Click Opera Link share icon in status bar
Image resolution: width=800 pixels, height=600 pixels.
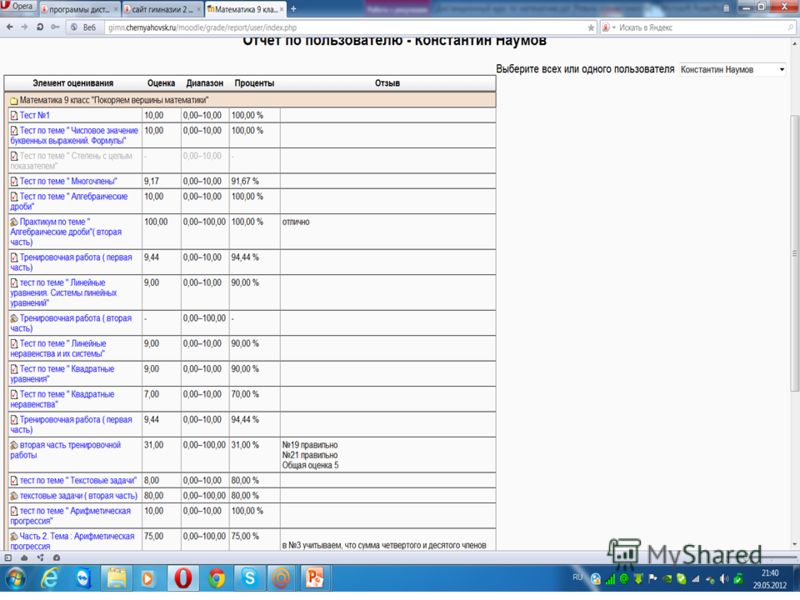pos(40,558)
